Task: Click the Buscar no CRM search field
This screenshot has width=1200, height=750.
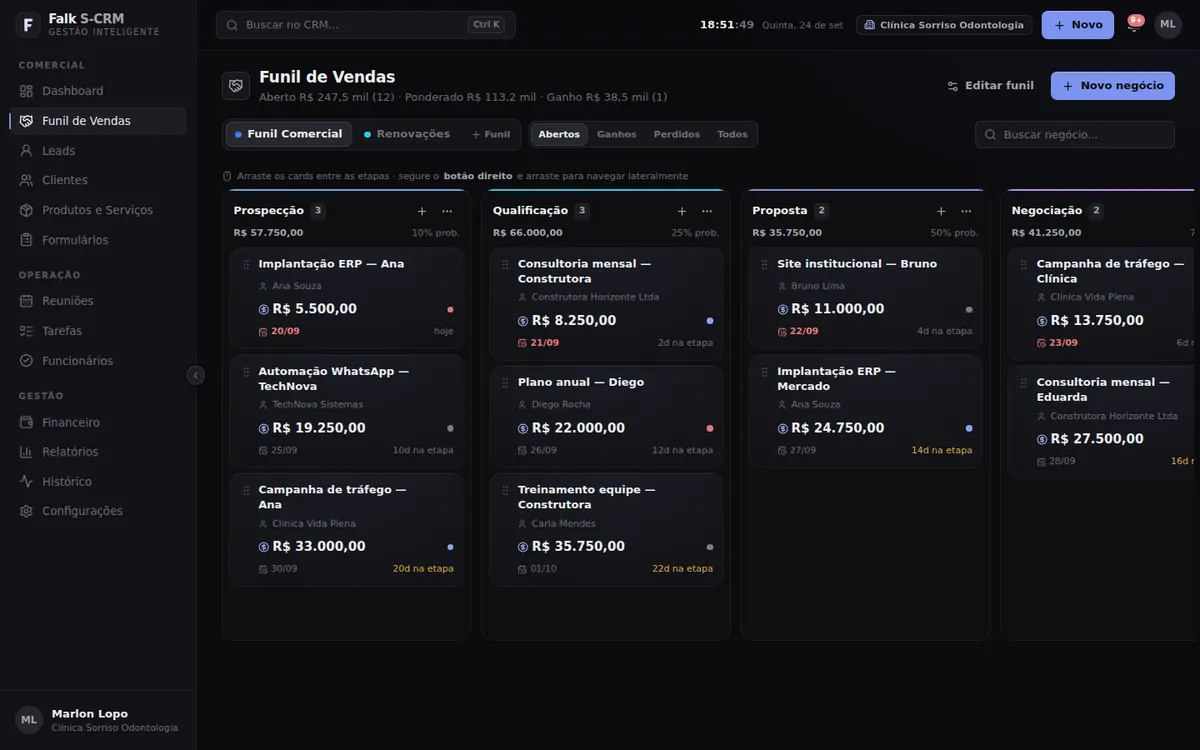Action: point(366,25)
